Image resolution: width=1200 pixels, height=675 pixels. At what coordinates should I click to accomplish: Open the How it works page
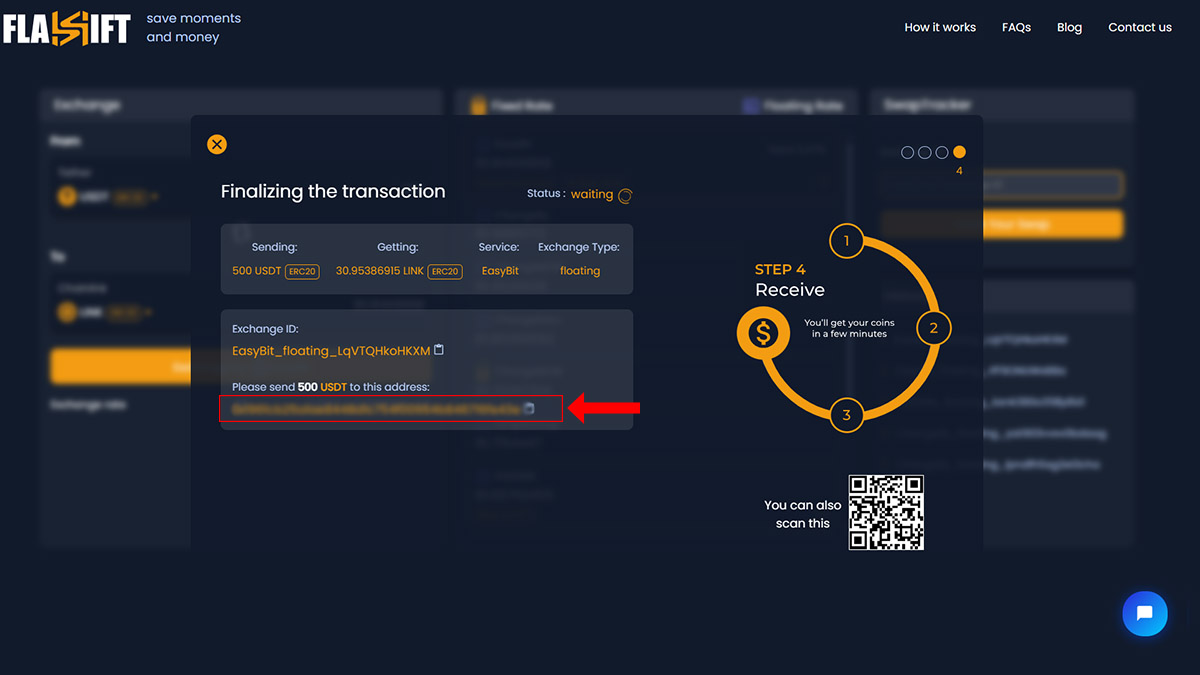coord(940,27)
